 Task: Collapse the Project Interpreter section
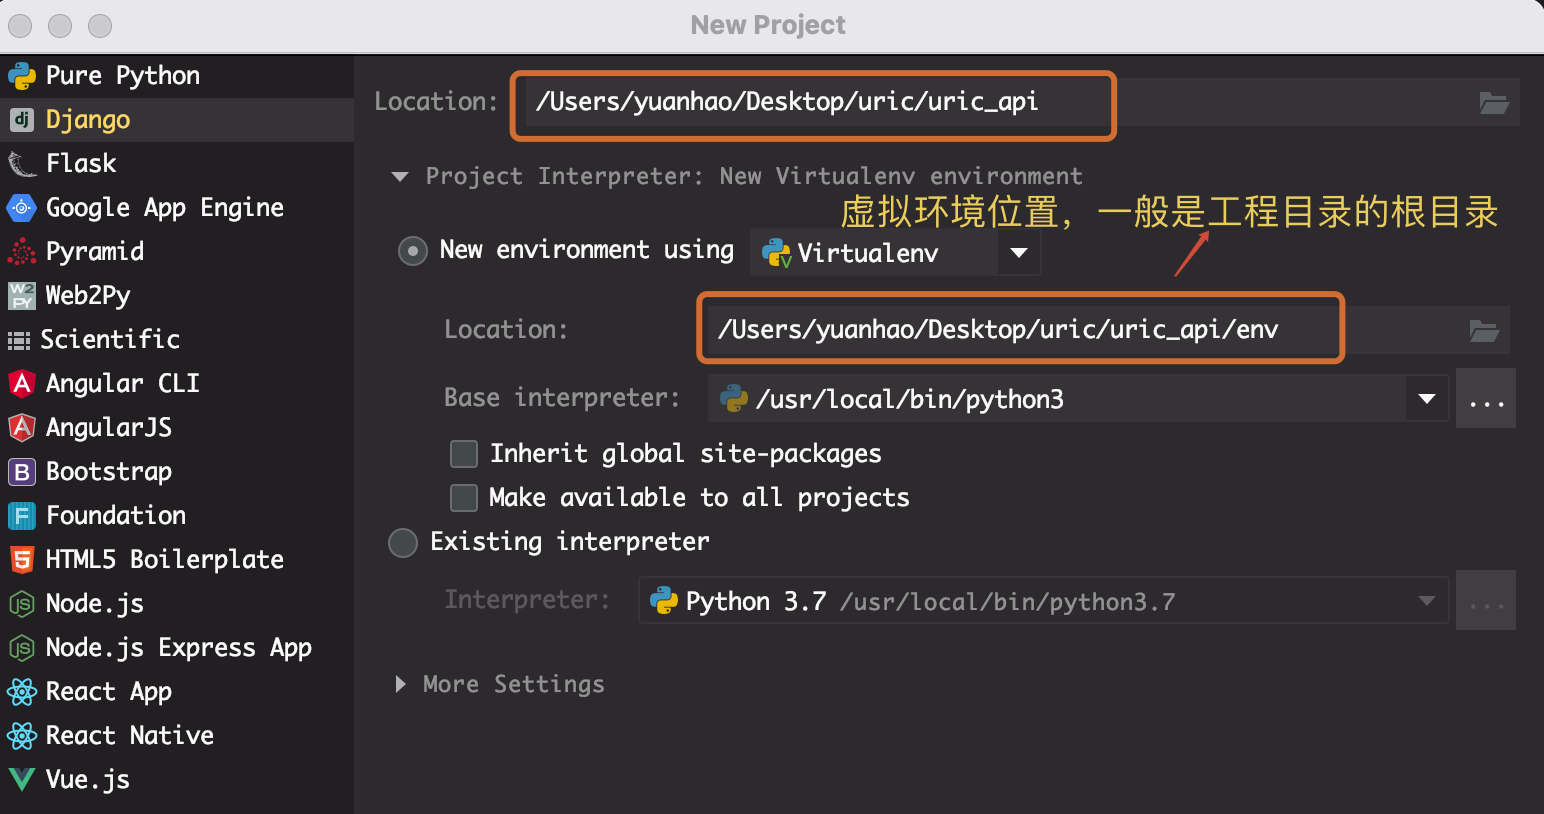(400, 177)
